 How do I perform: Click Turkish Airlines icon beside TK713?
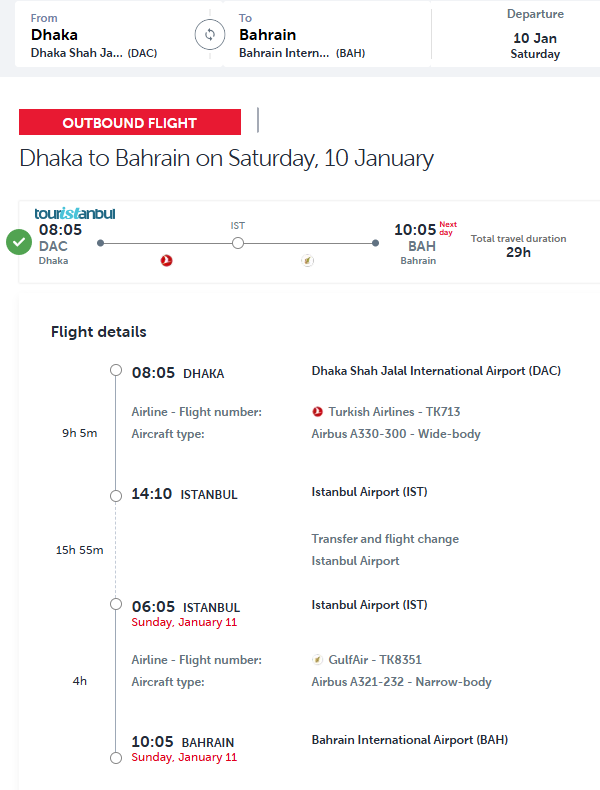[318, 412]
